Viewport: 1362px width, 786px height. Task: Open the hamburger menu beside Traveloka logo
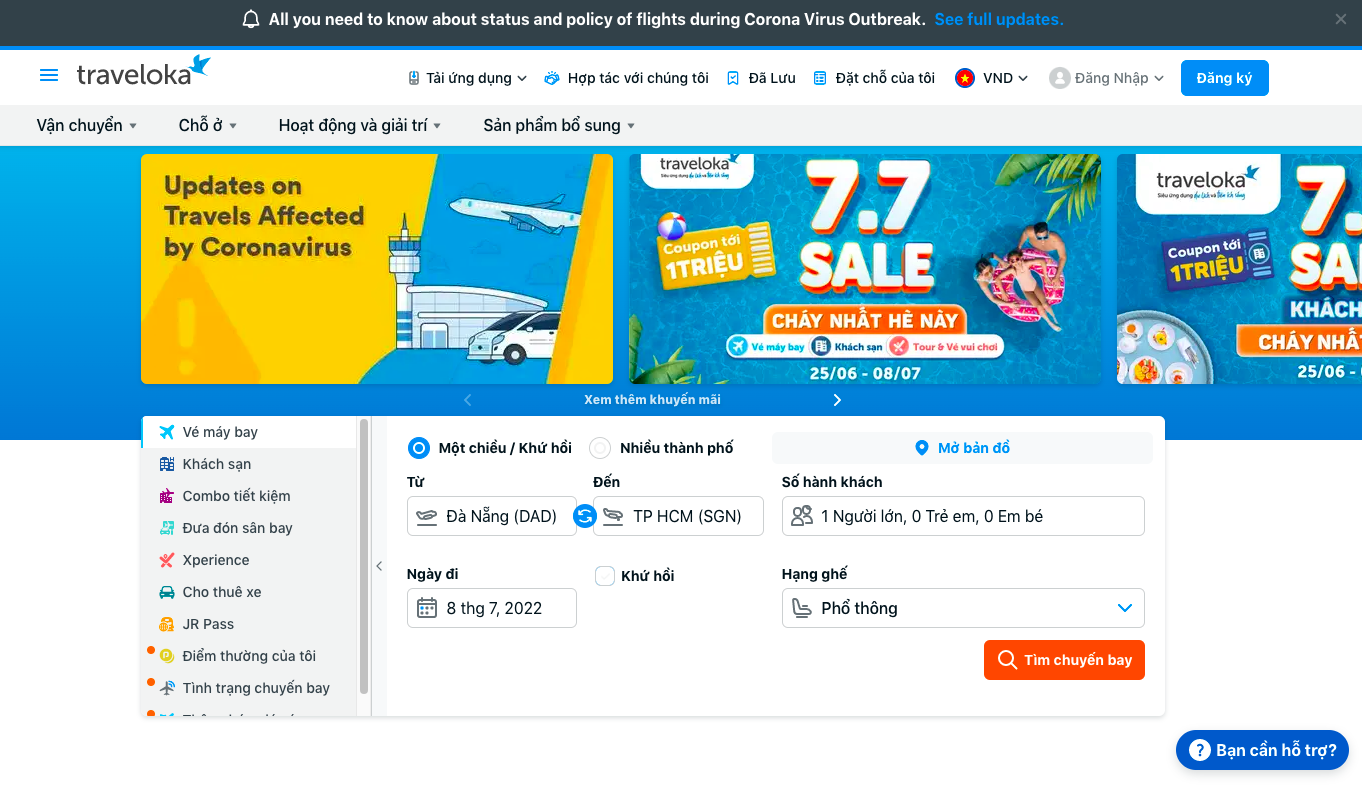48,76
